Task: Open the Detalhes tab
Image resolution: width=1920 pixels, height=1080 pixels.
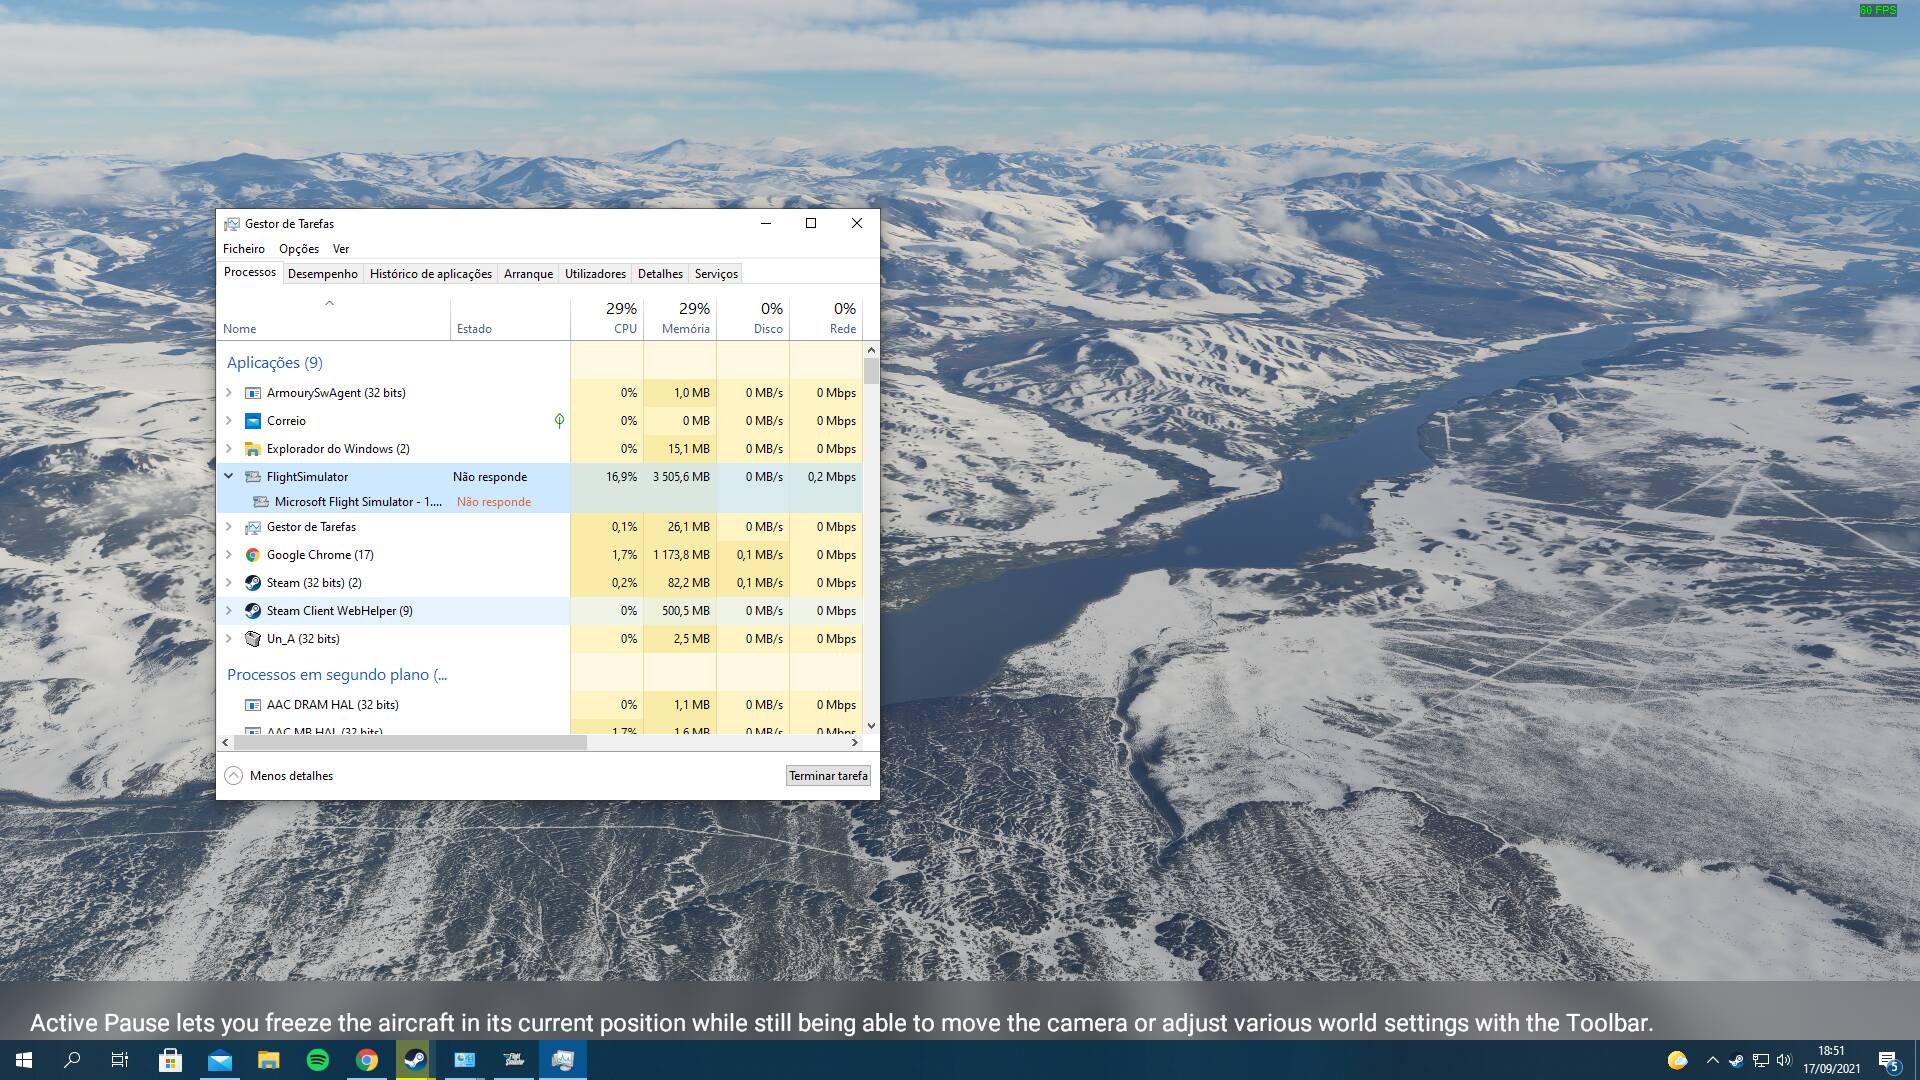Action: pyautogui.click(x=660, y=274)
